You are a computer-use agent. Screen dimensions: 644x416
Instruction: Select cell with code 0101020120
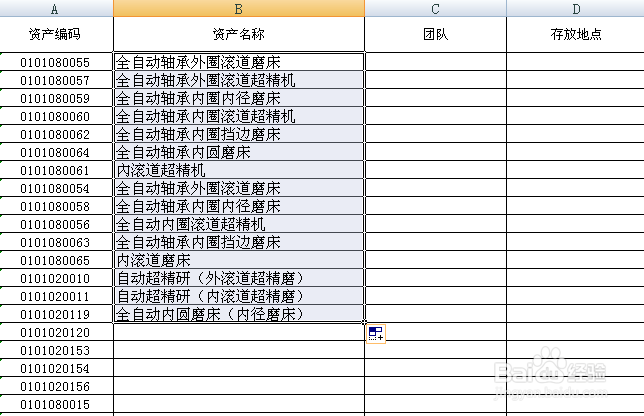click(x=56, y=332)
